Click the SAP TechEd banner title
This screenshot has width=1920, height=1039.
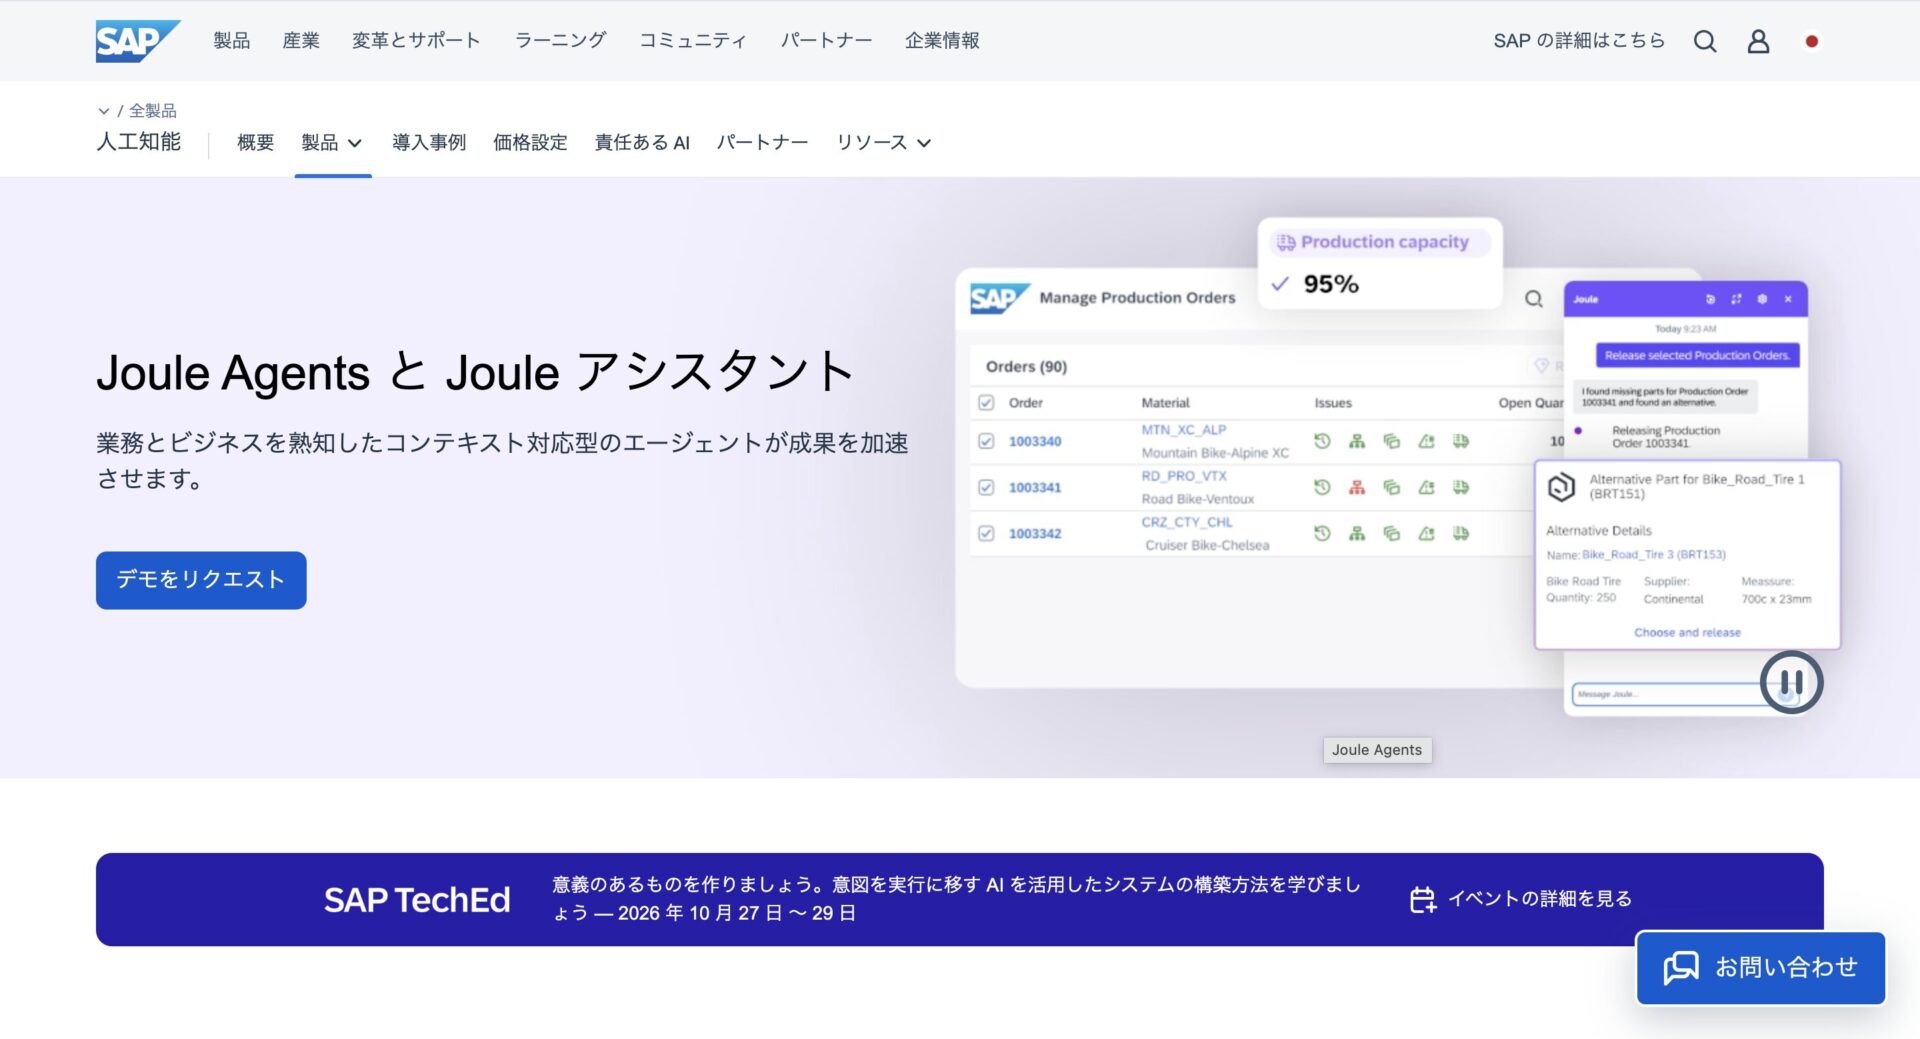coord(417,900)
